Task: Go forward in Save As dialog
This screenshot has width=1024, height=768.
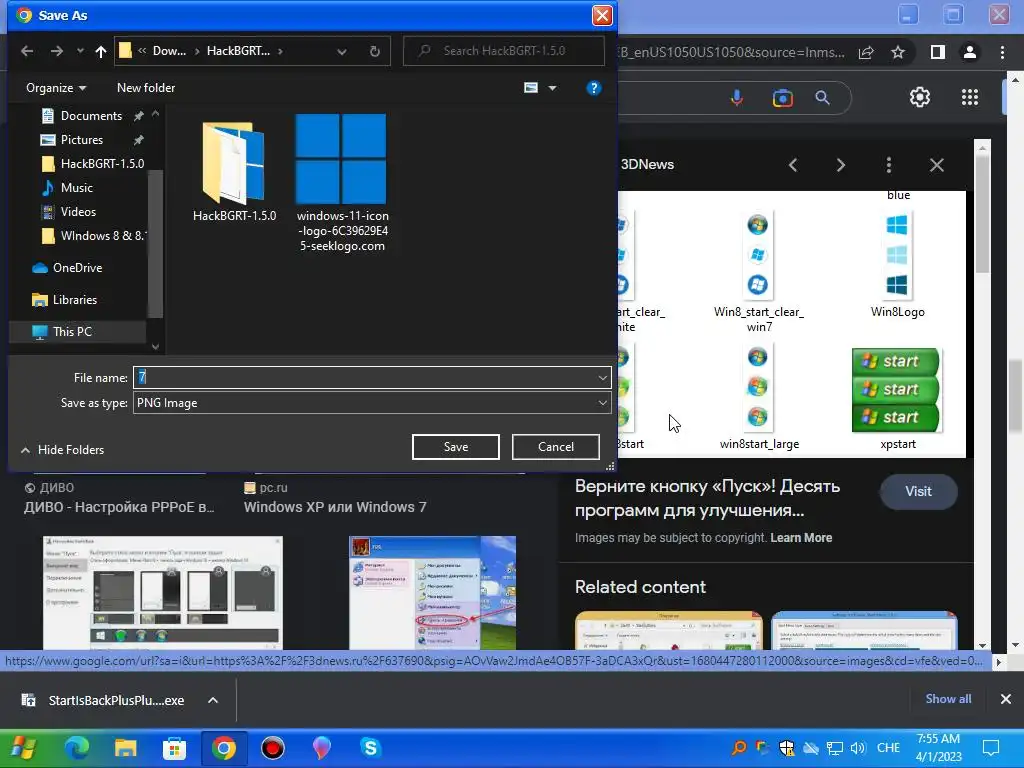Action: [x=57, y=51]
